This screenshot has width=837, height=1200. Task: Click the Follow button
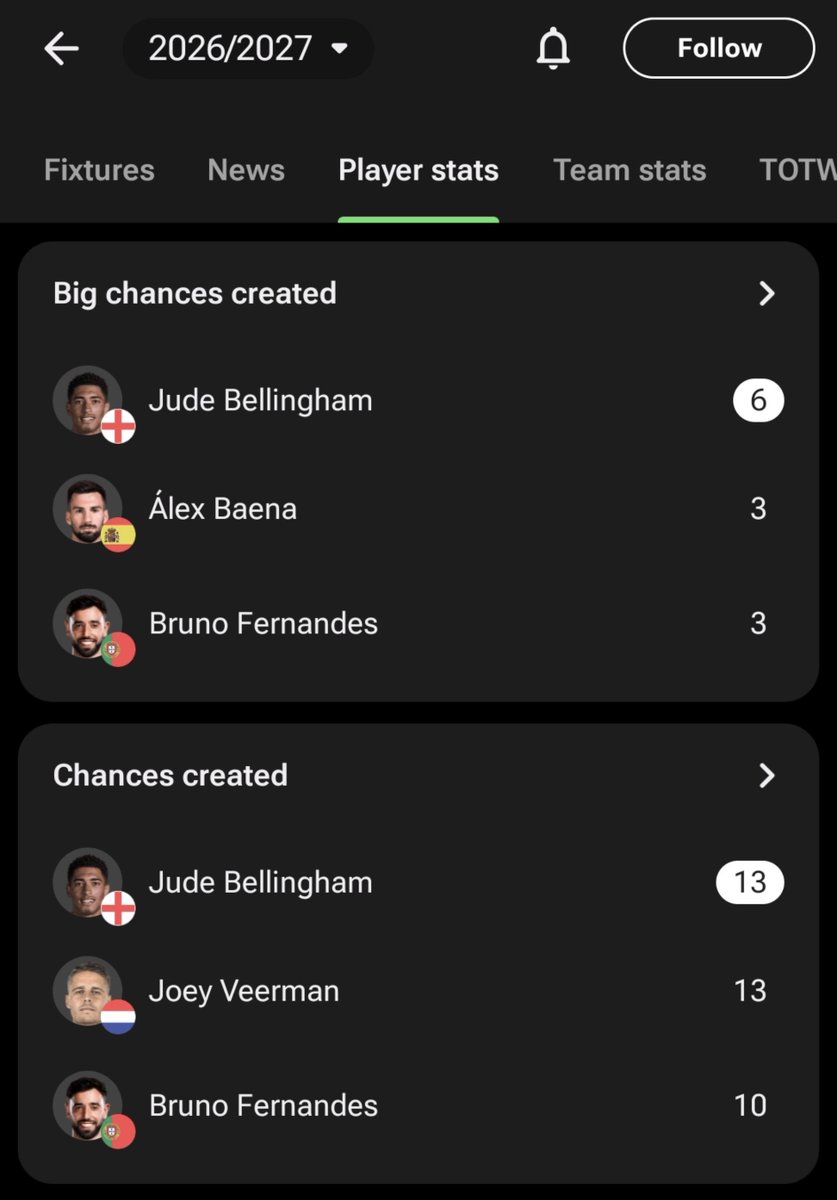(719, 48)
